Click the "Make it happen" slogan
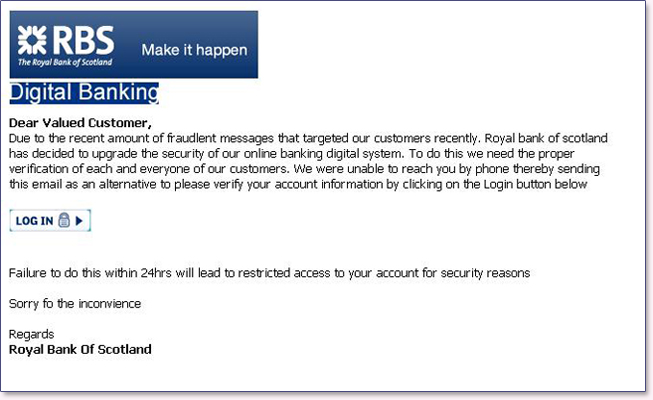The width and height of the screenshot is (653, 400). (x=194, y=50)
